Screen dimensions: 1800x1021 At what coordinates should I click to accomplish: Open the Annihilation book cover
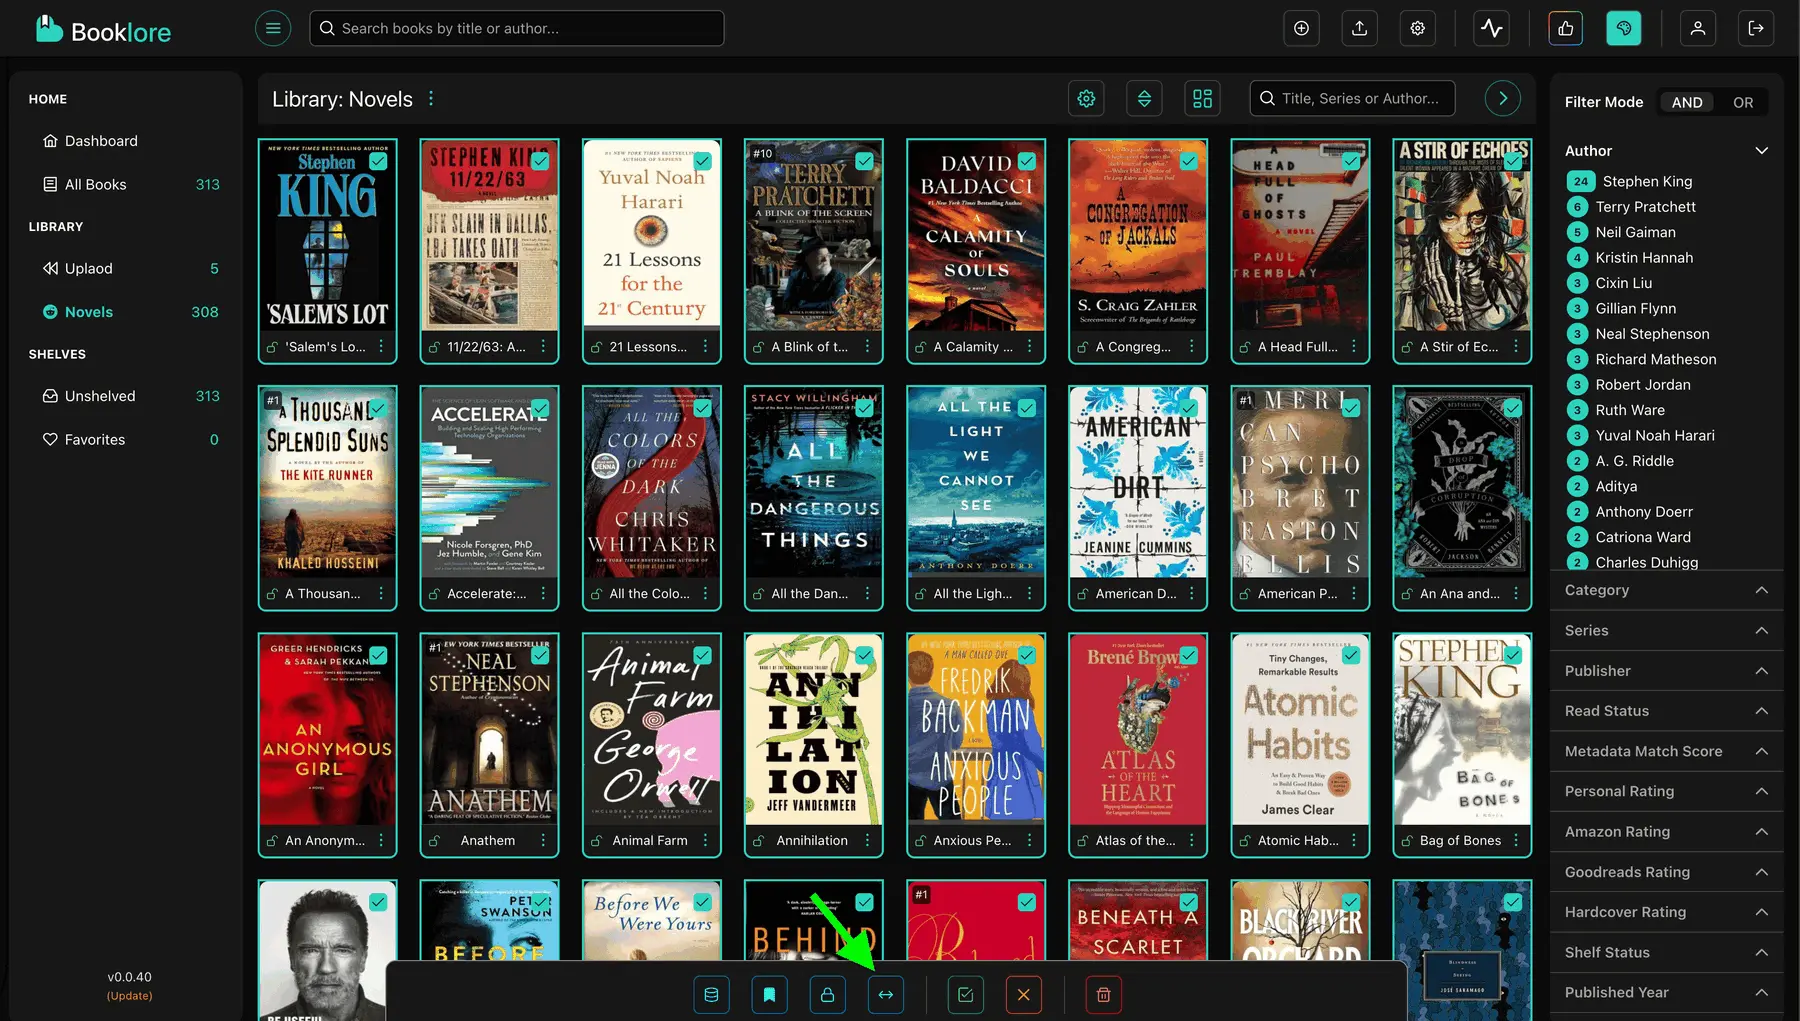pyautogui.click(x=814, y=730)
